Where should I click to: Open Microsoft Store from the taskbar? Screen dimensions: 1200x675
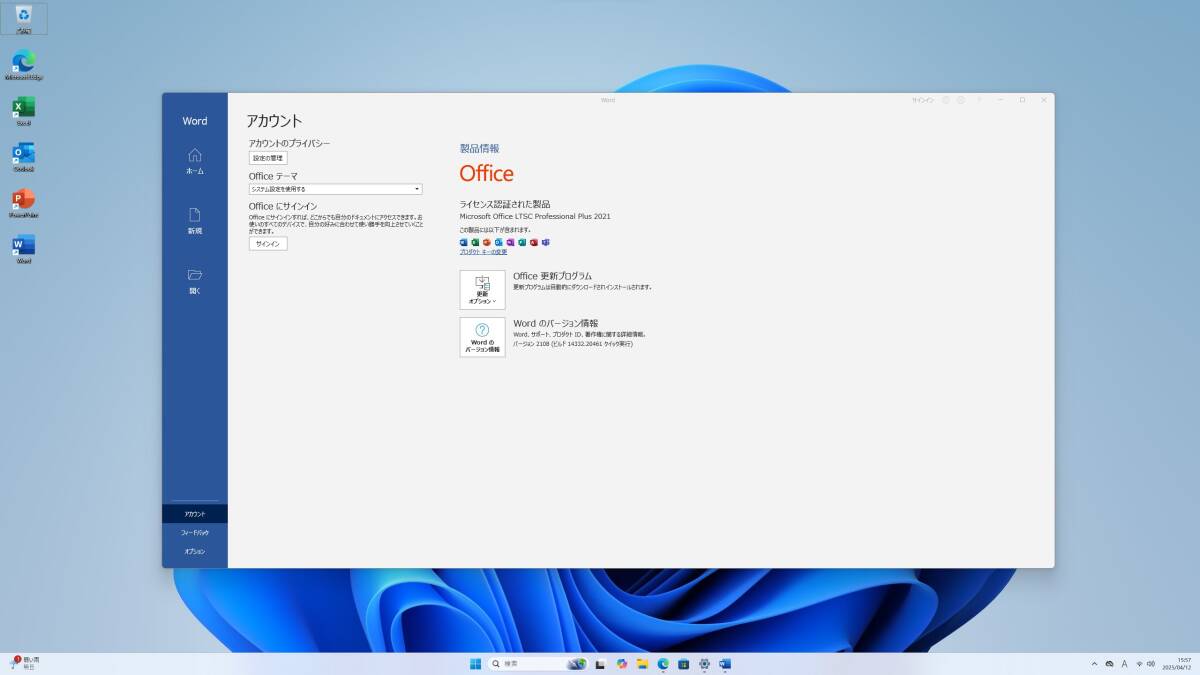684,664
